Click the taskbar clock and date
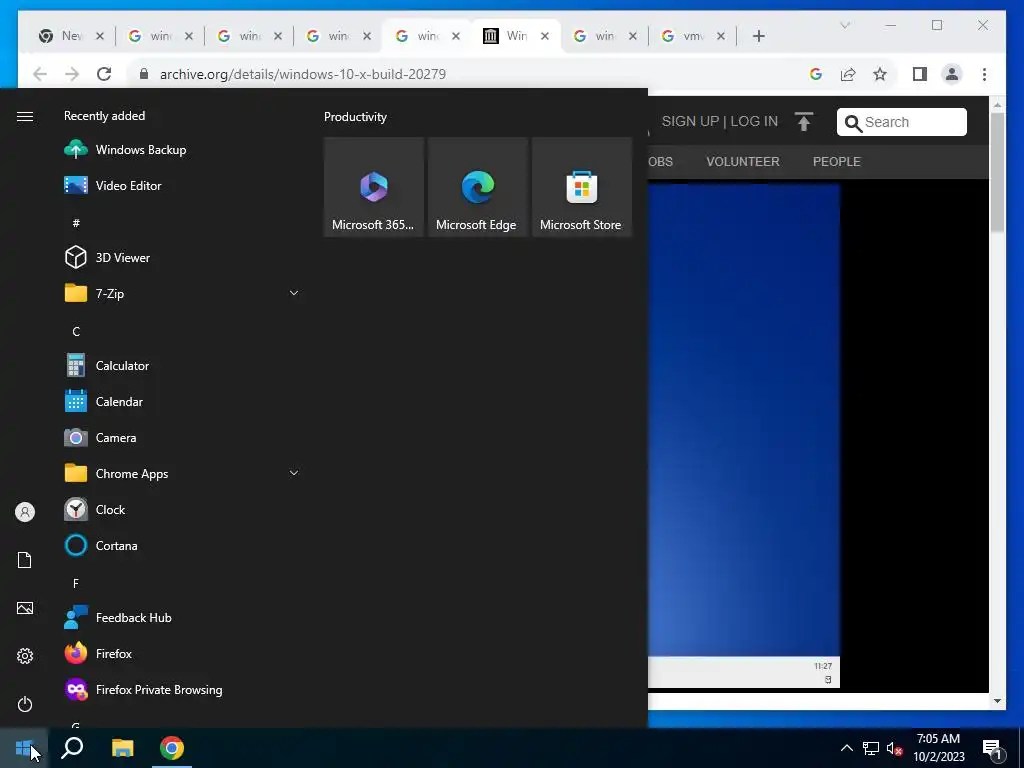1024x768 pixels. click(938, 748)
